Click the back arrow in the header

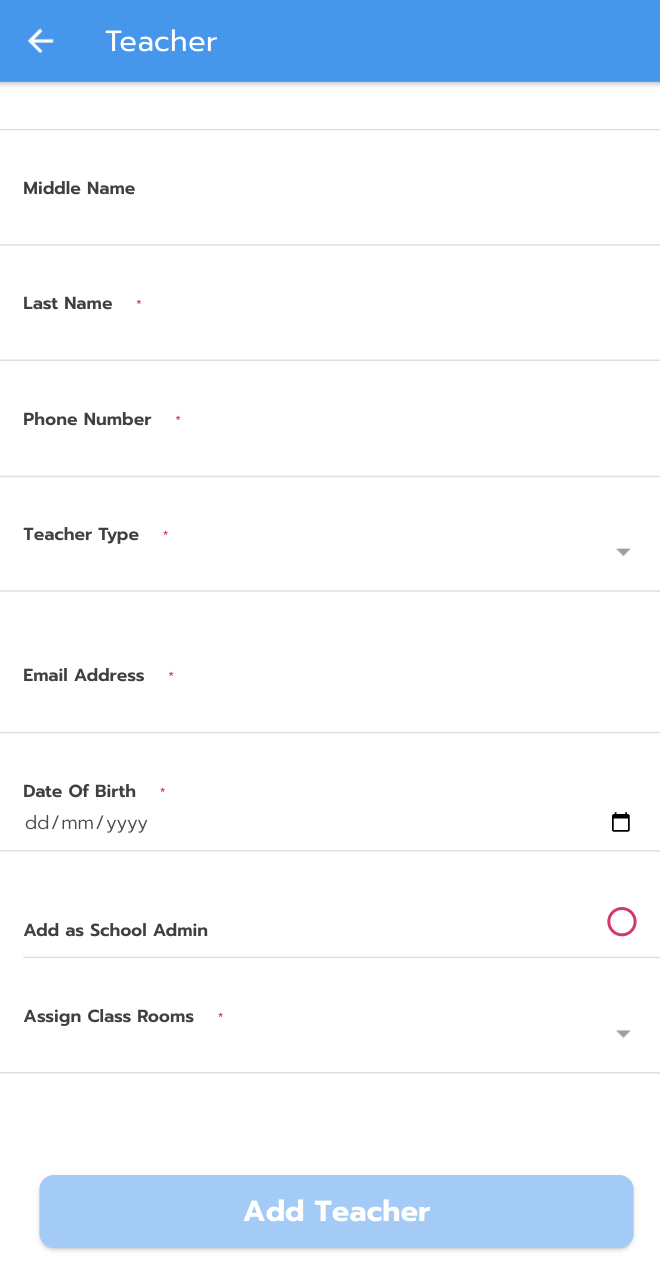[39, 41]
